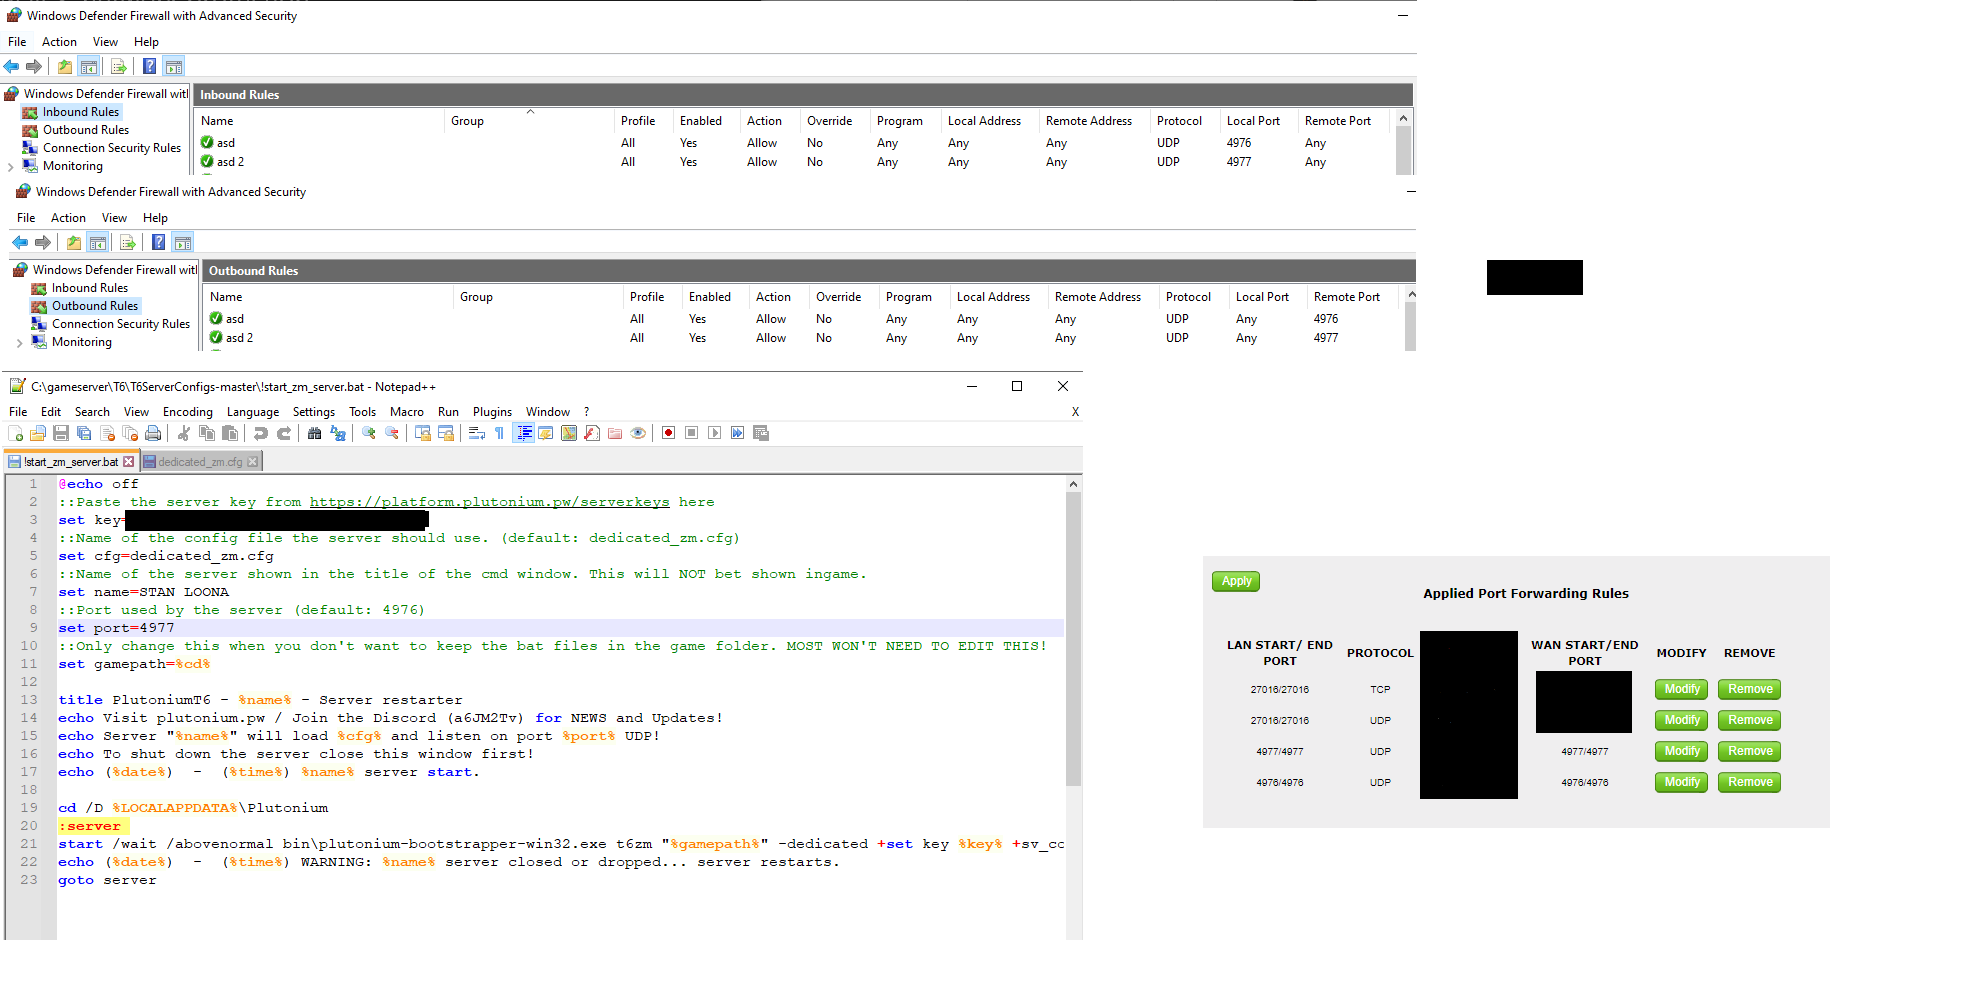Click Protocol column header in Inbound Rules
Image resolution: width=1974 pixels, height=1004 pixels.
click(1179, 121)
